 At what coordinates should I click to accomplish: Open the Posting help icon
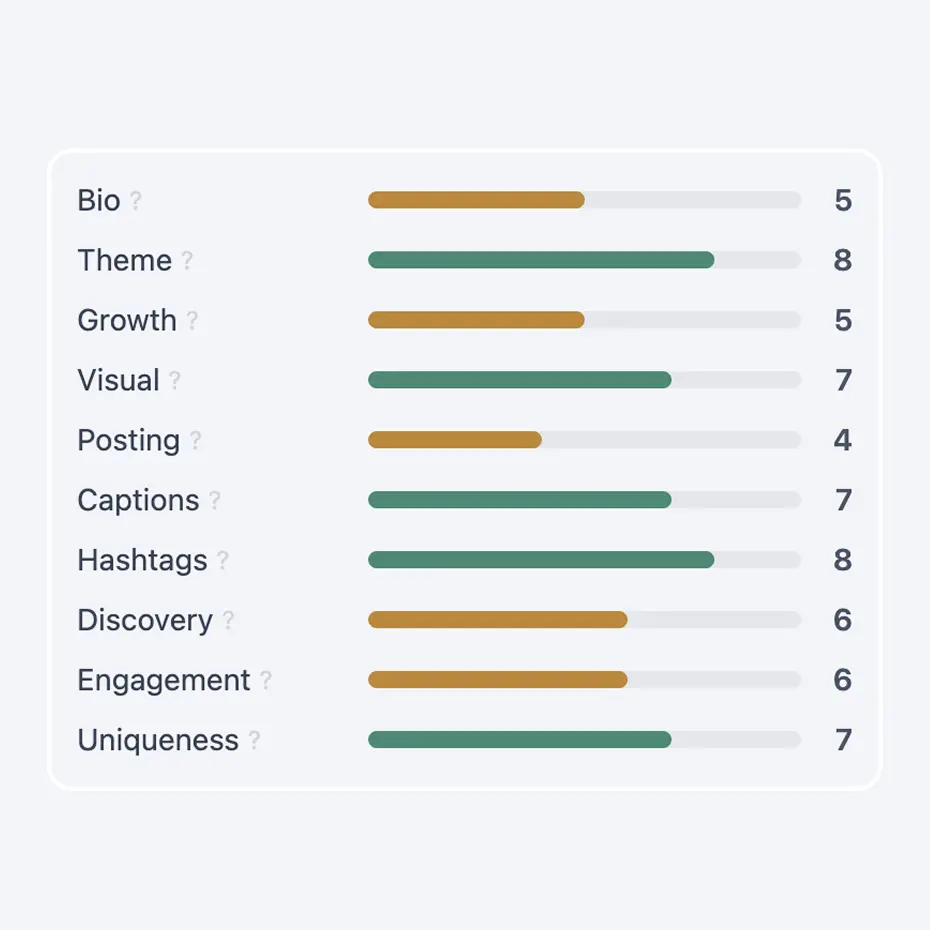[194, 442]
